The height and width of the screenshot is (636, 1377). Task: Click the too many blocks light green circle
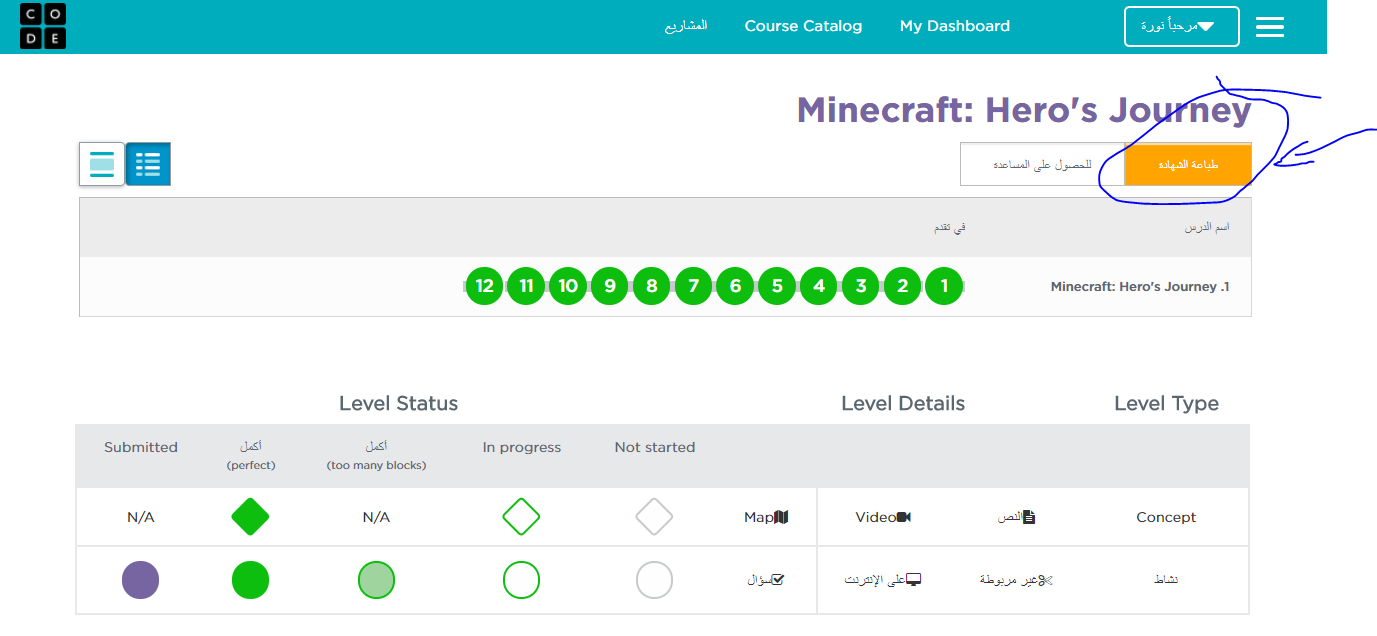point(377,580)
